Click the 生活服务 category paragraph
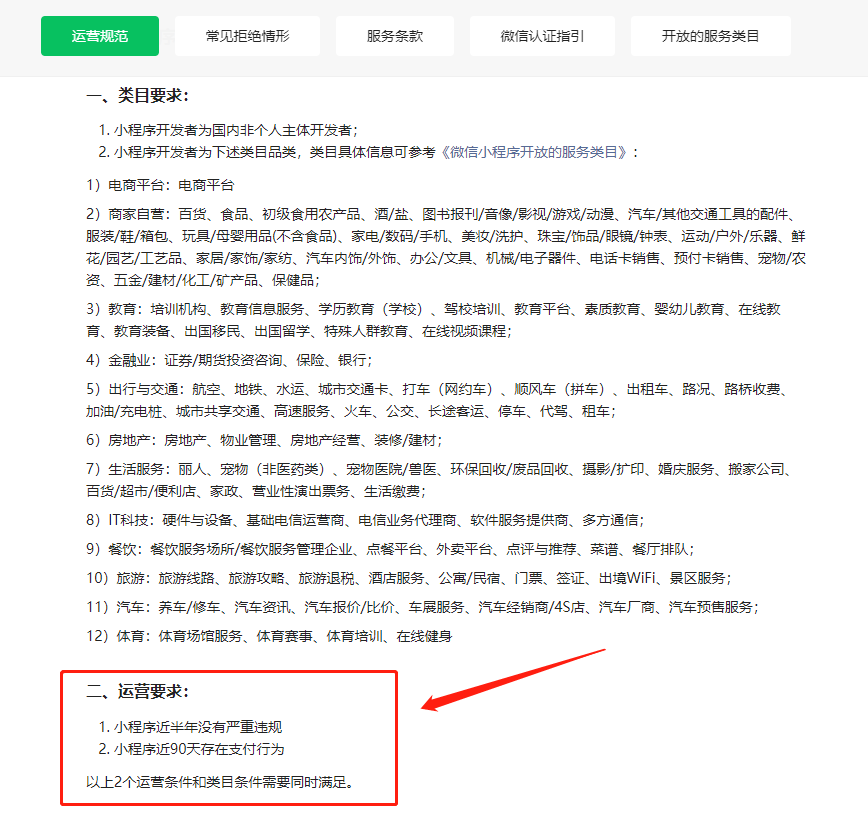 click(x=439, y=480)
